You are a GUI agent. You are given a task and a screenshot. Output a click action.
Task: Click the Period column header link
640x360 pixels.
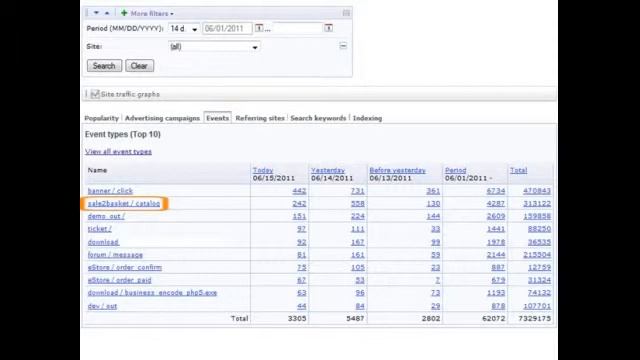tap(456, 170)
